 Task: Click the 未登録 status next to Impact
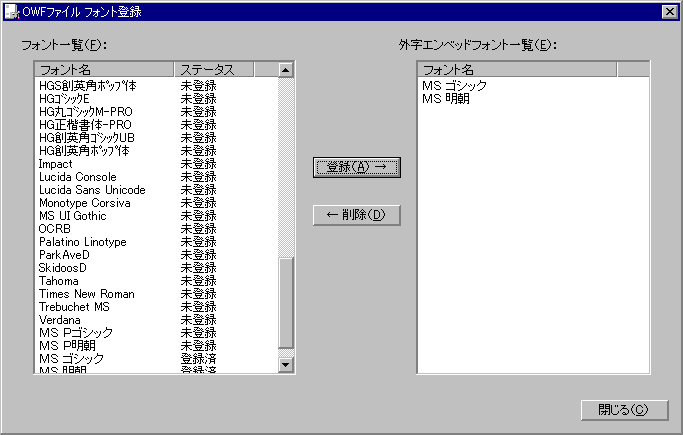(199, 164)
